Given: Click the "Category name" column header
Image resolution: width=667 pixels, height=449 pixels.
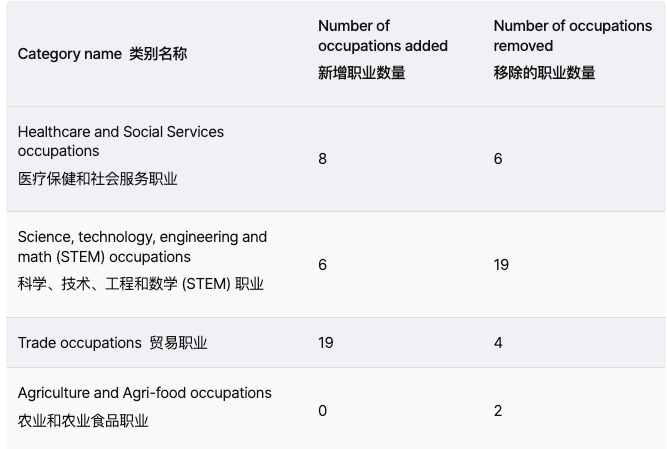Looking at the screenshot, I should pos(68,54).
